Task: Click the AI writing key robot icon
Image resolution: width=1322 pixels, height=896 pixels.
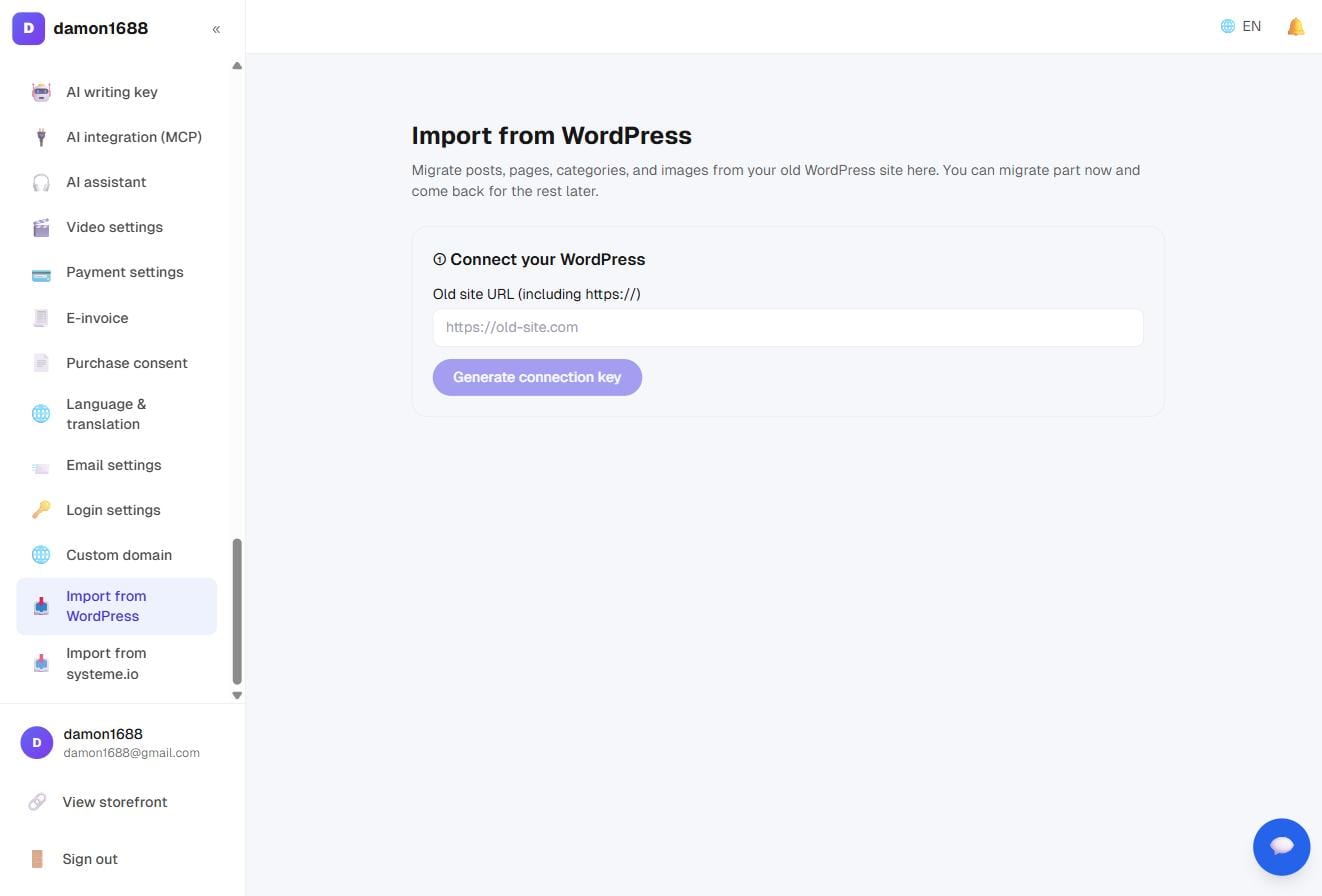Action: (x=41, y=92)
